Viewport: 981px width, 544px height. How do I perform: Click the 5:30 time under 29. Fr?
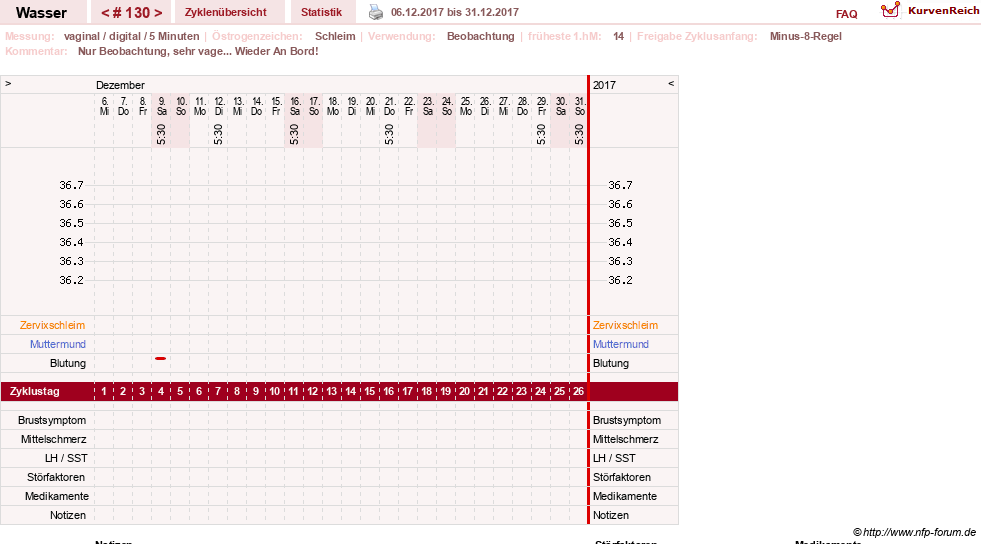click(x=541, y=134)
